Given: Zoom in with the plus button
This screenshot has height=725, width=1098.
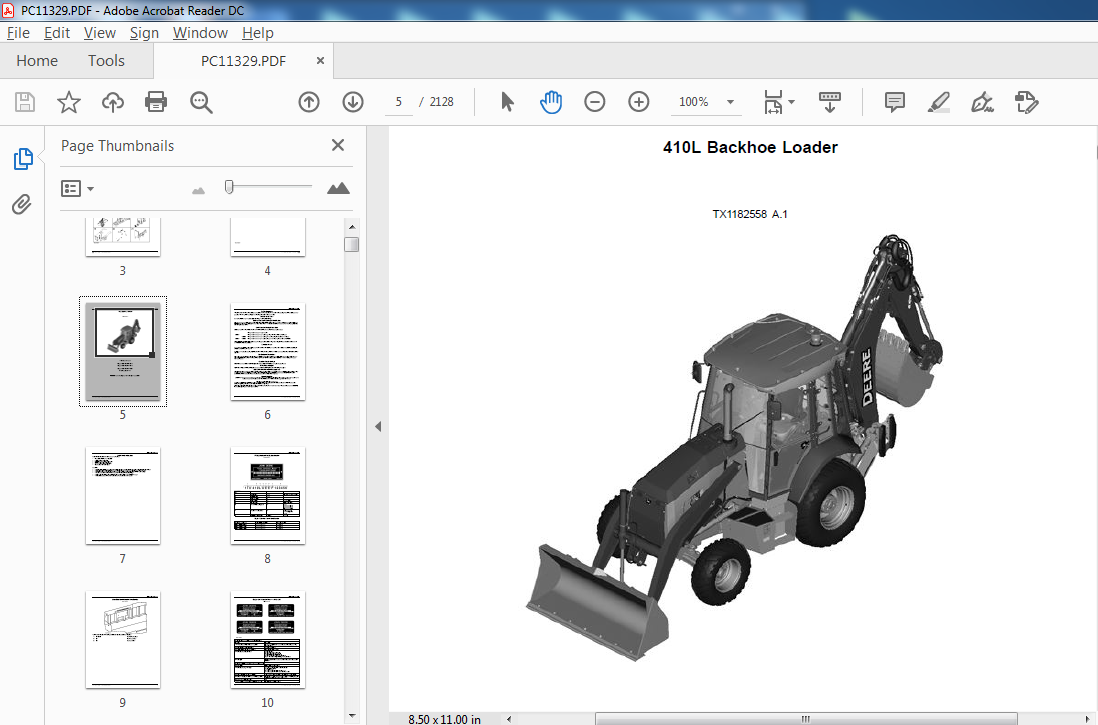Looking at the screenshot, I should tap(639, 102).
